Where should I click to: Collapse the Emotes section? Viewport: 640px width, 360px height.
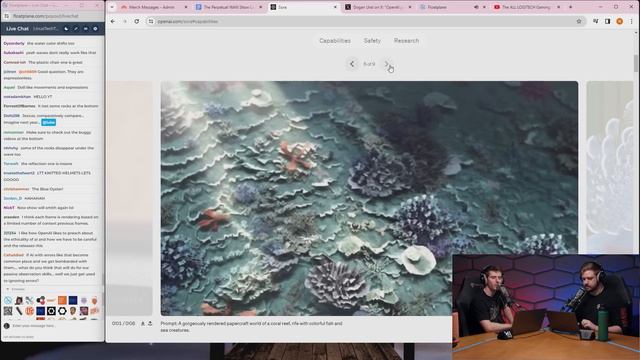click(x=15, y=289)
